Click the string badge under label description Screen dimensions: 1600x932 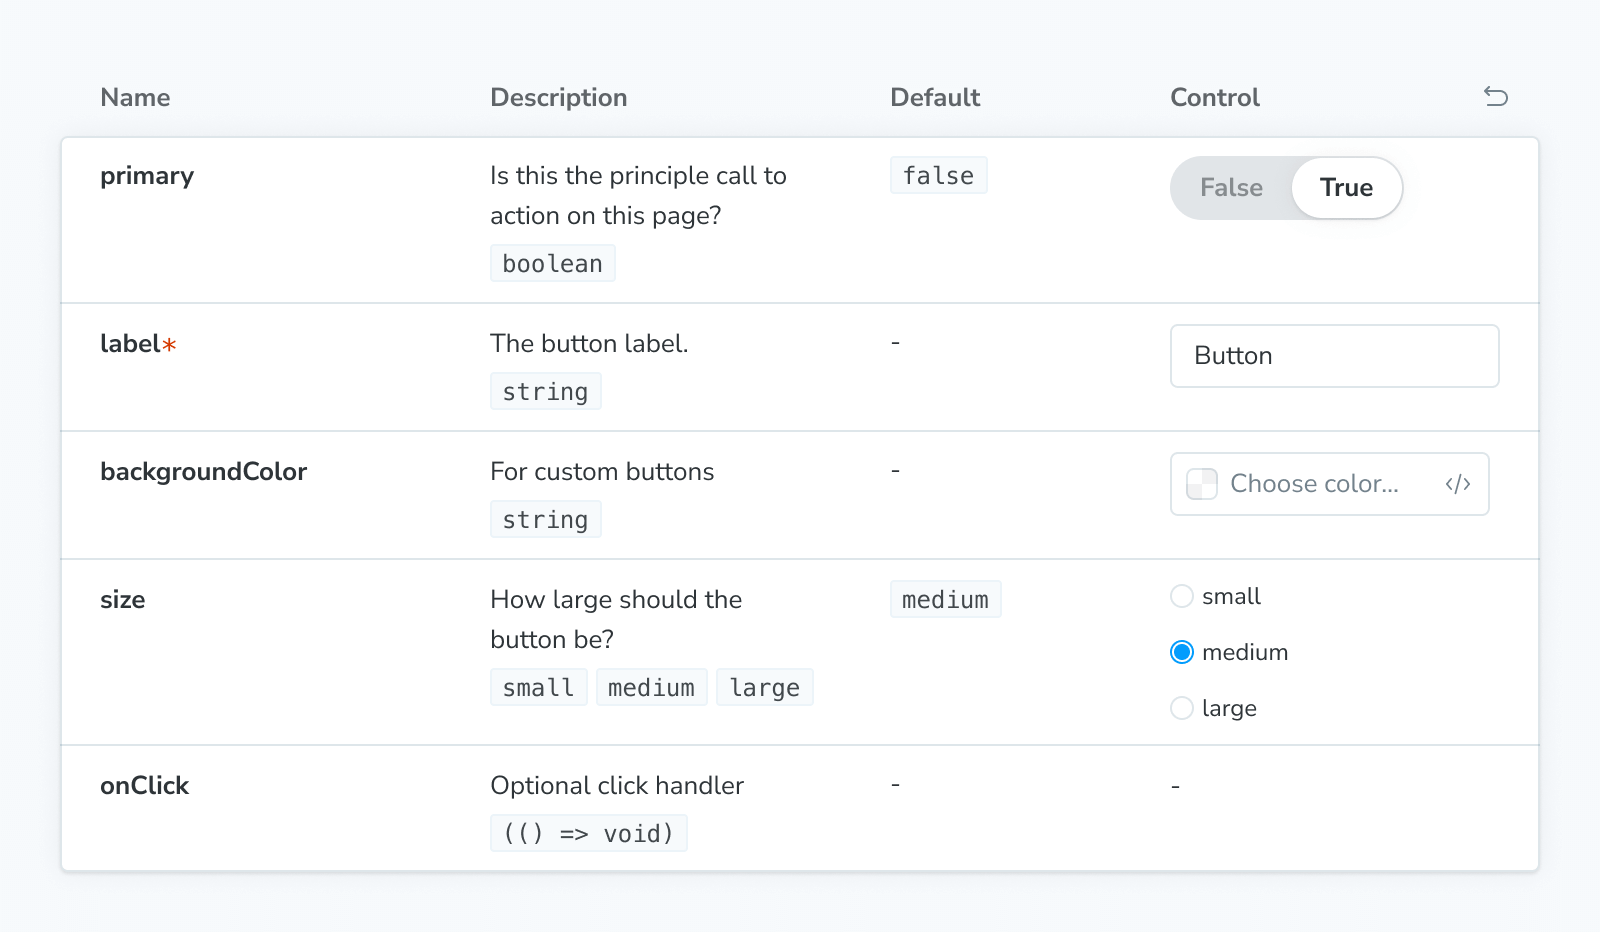545,391
